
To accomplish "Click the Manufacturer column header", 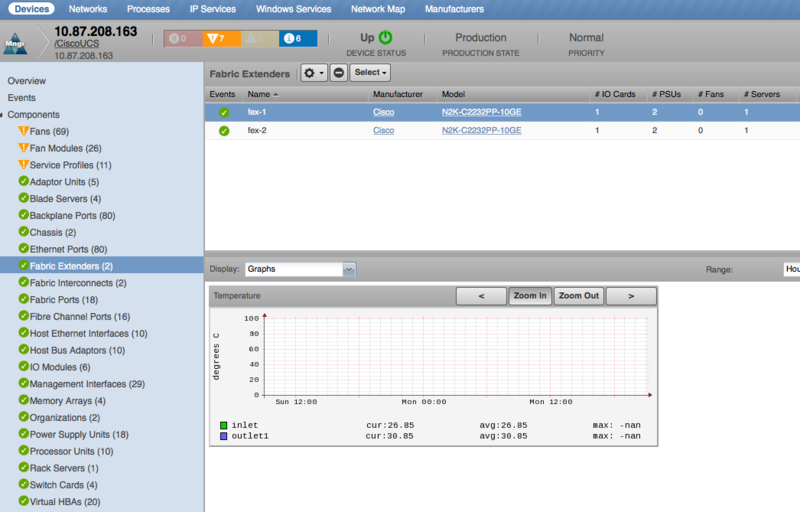I will tap(397, 94).
